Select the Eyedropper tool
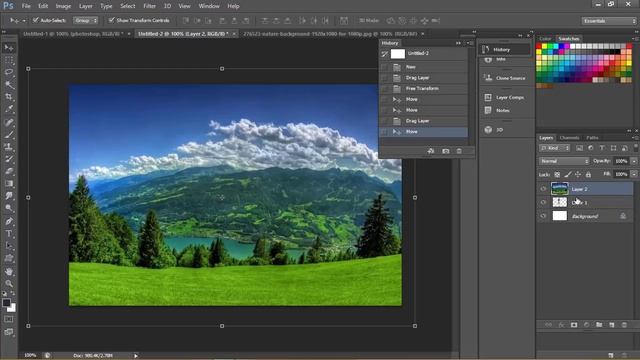640x360 pixels. tap(9, 109)
